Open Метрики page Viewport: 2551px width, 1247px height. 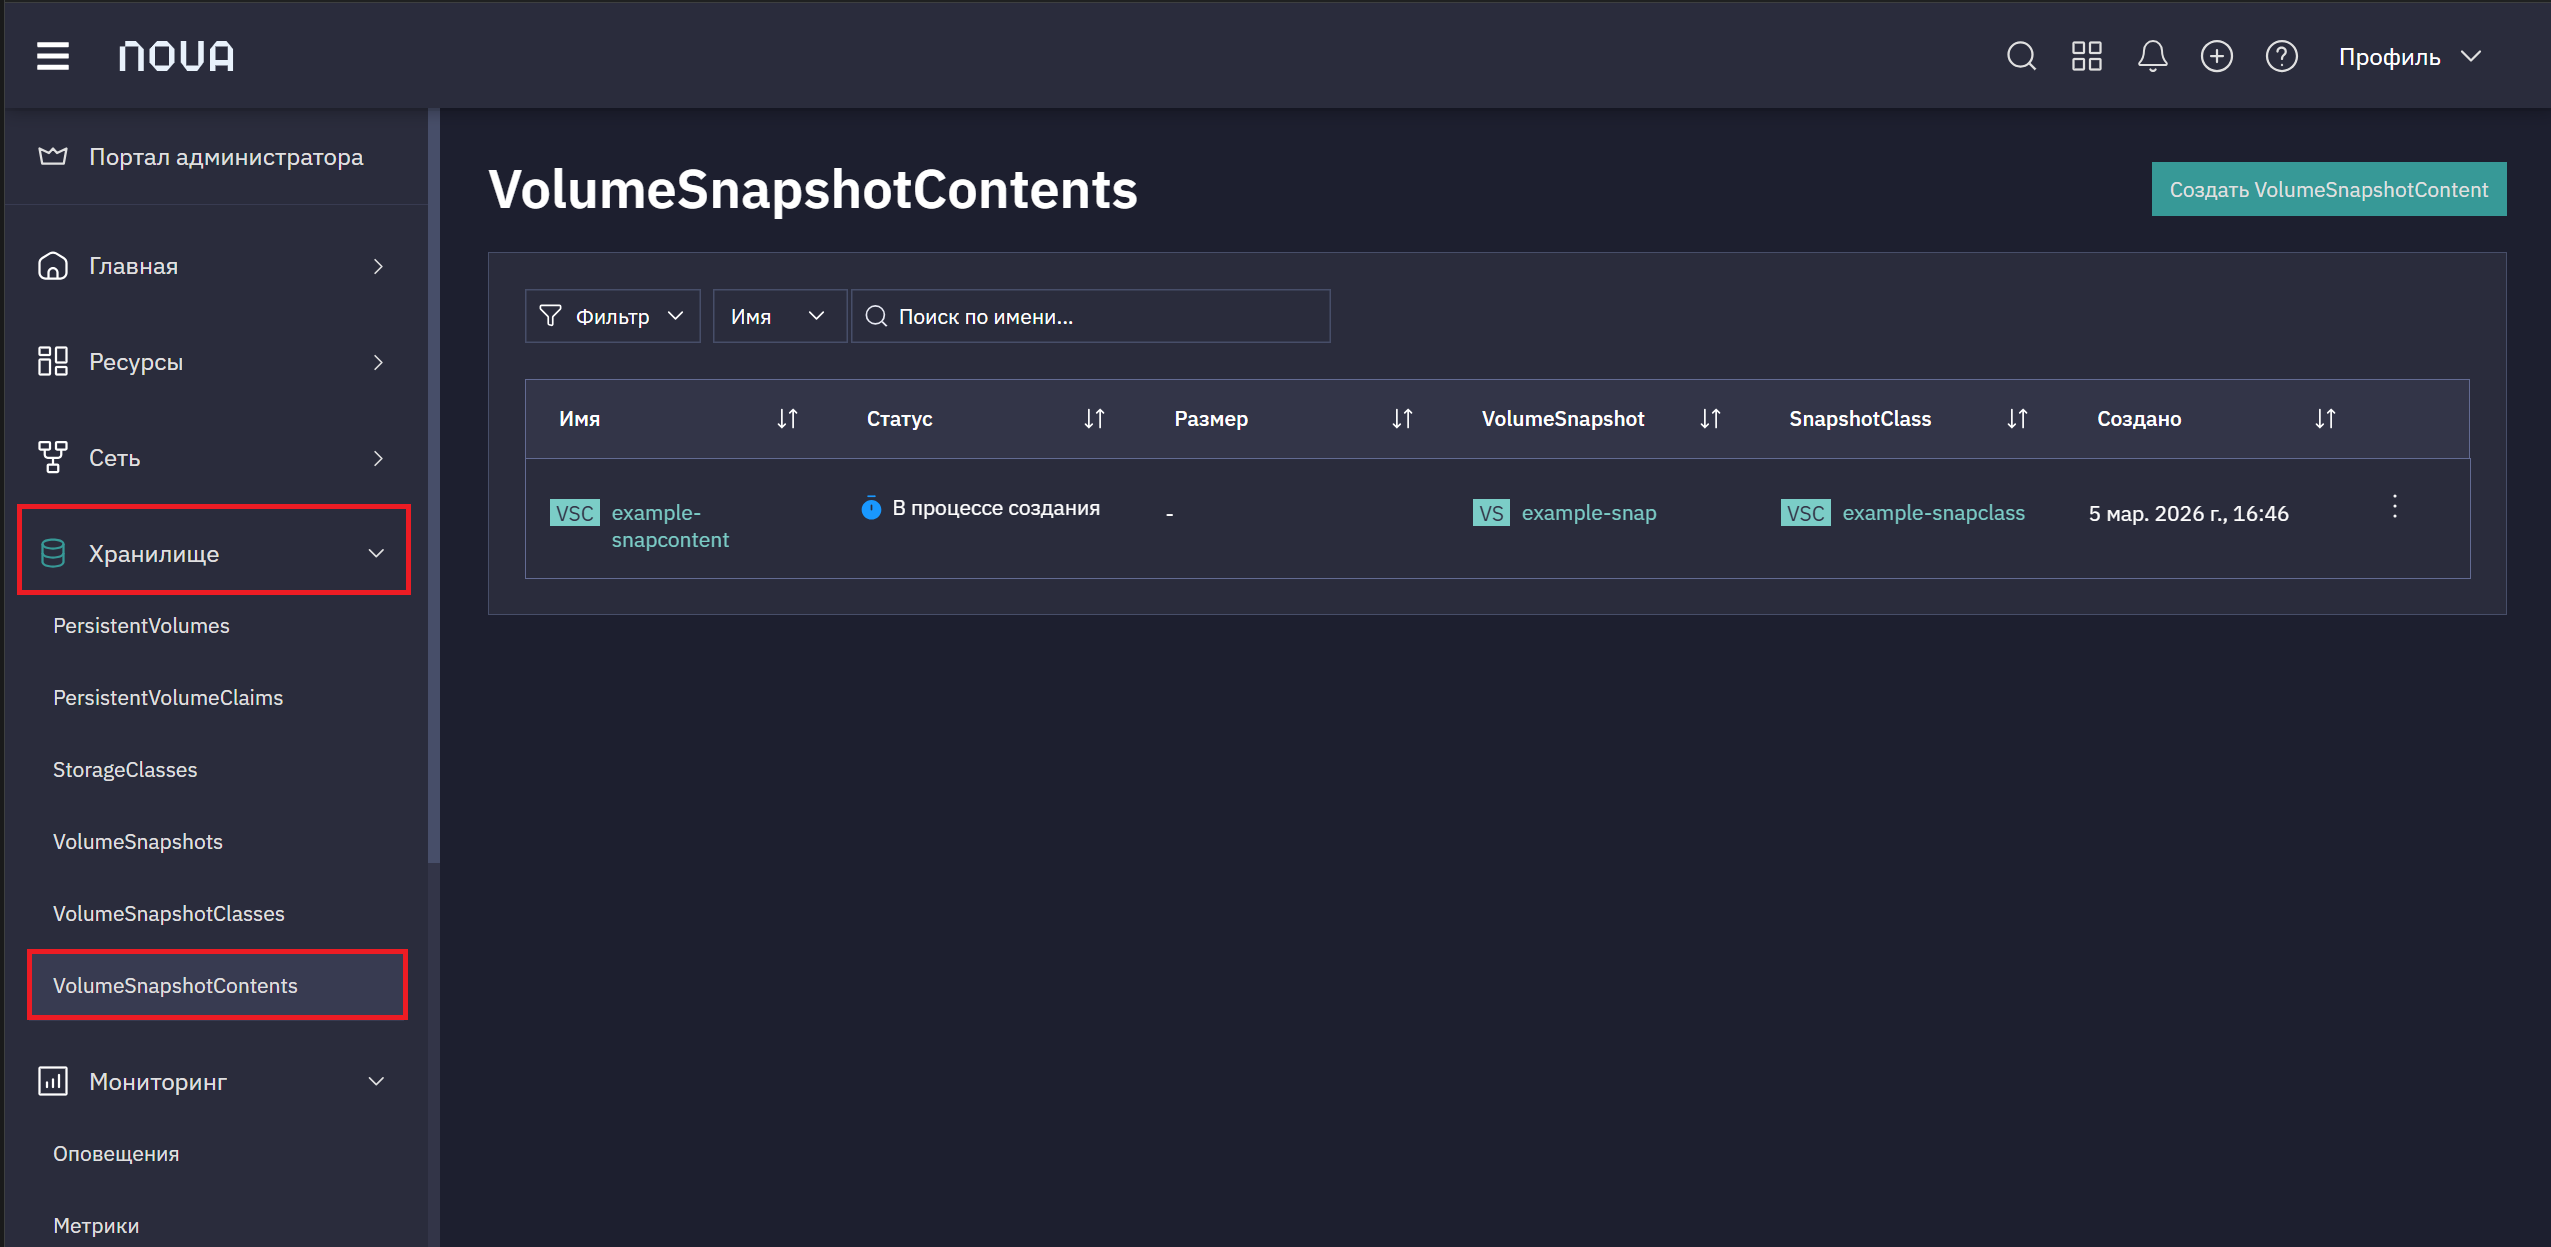[96, 1226]
